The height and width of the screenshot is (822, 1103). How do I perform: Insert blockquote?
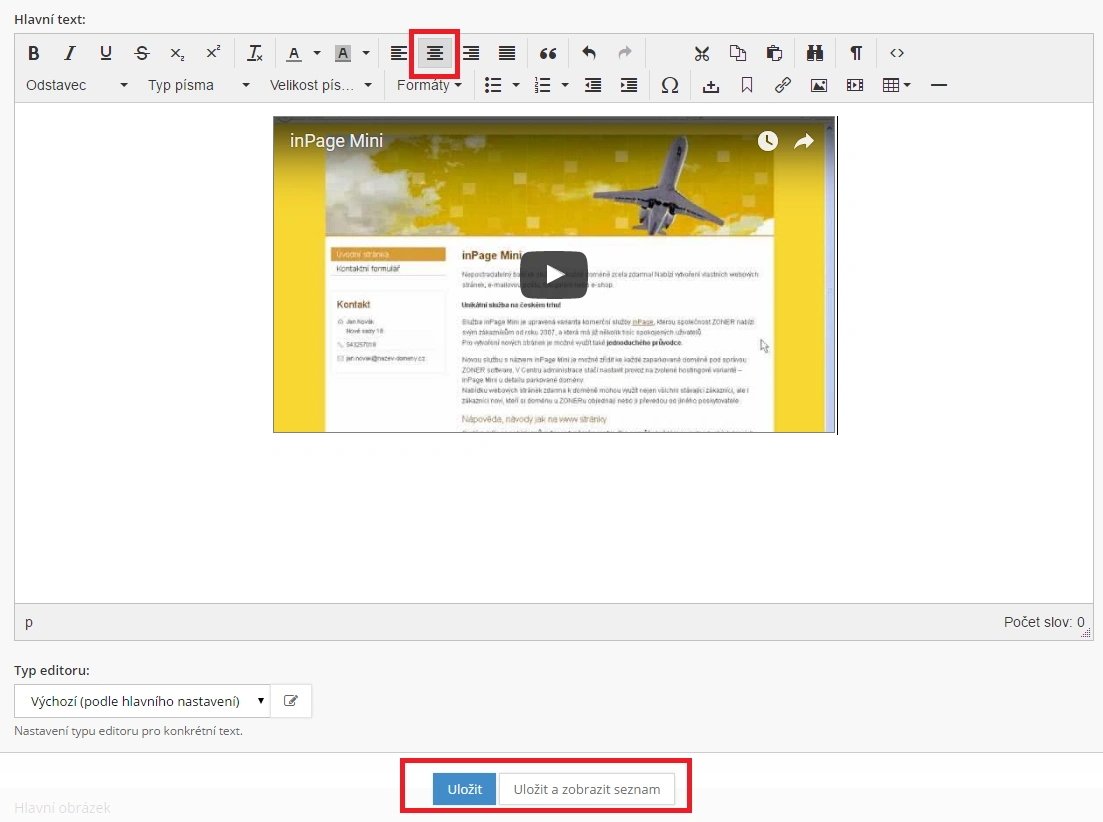click(548, 53)
